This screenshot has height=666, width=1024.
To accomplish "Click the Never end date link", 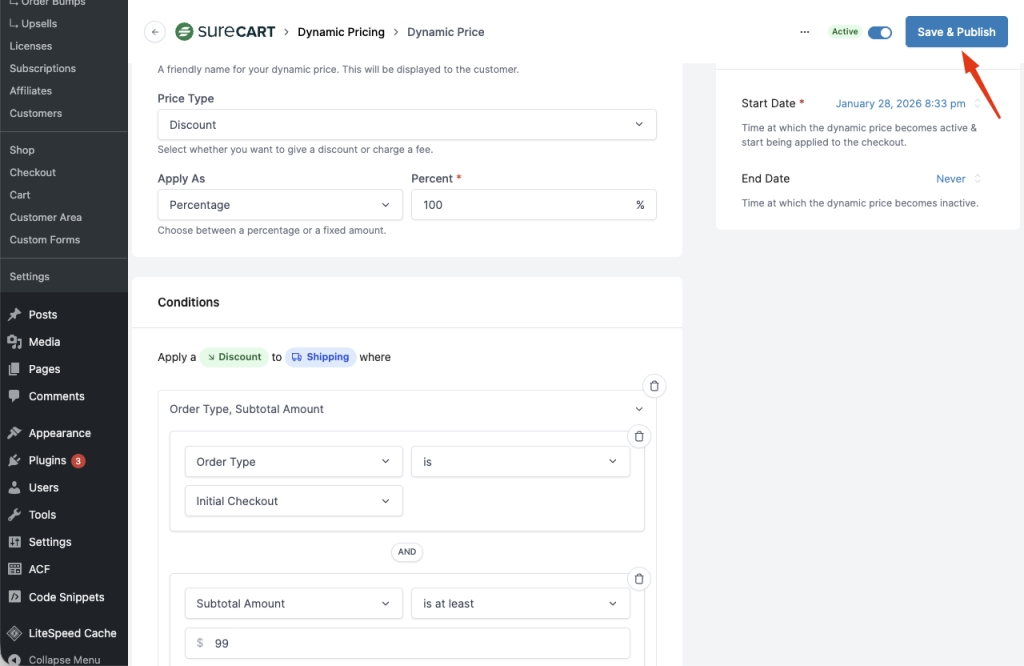I will (950, 178).
